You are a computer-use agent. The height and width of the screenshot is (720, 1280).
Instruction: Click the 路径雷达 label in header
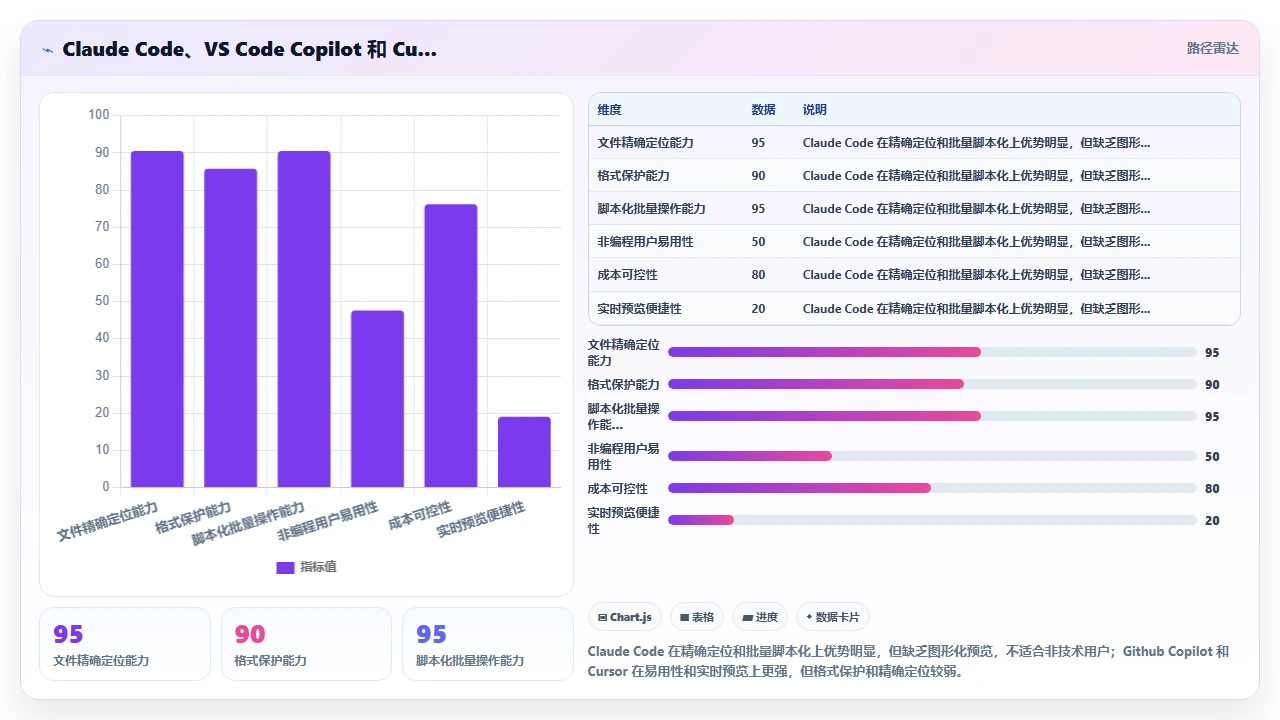pyautogui.click(x=1213, y=48)
